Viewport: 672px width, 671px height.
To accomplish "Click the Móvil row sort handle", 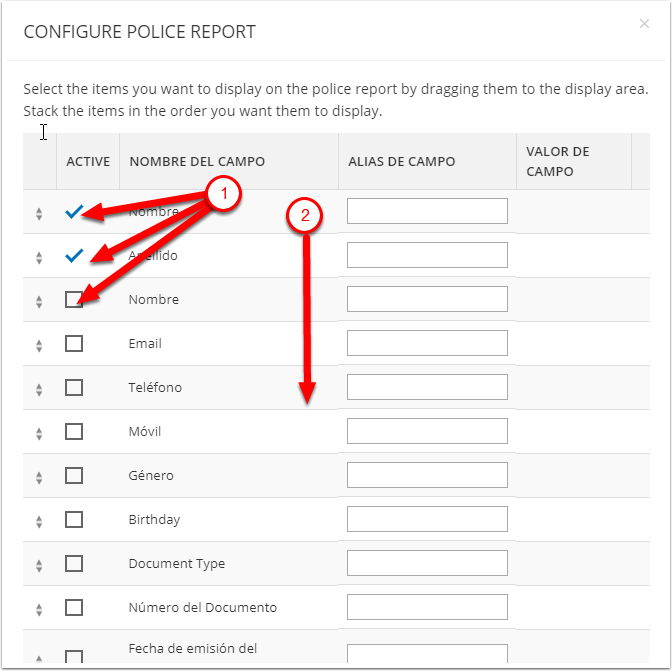I will [39, 434].
